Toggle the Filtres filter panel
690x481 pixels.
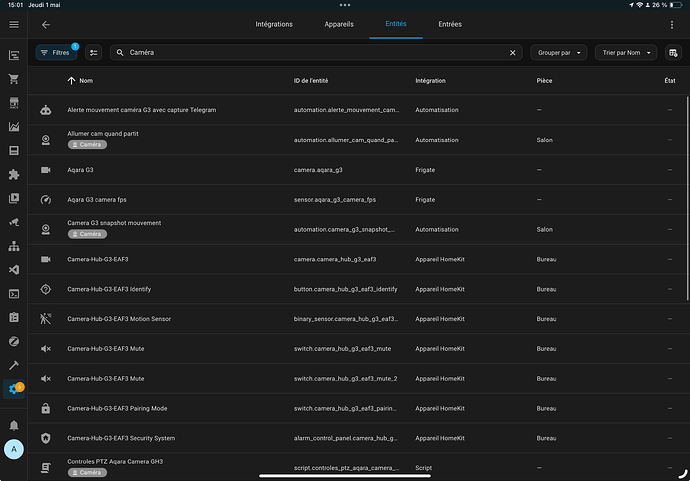pyautogui.click(x=56, y=52)
